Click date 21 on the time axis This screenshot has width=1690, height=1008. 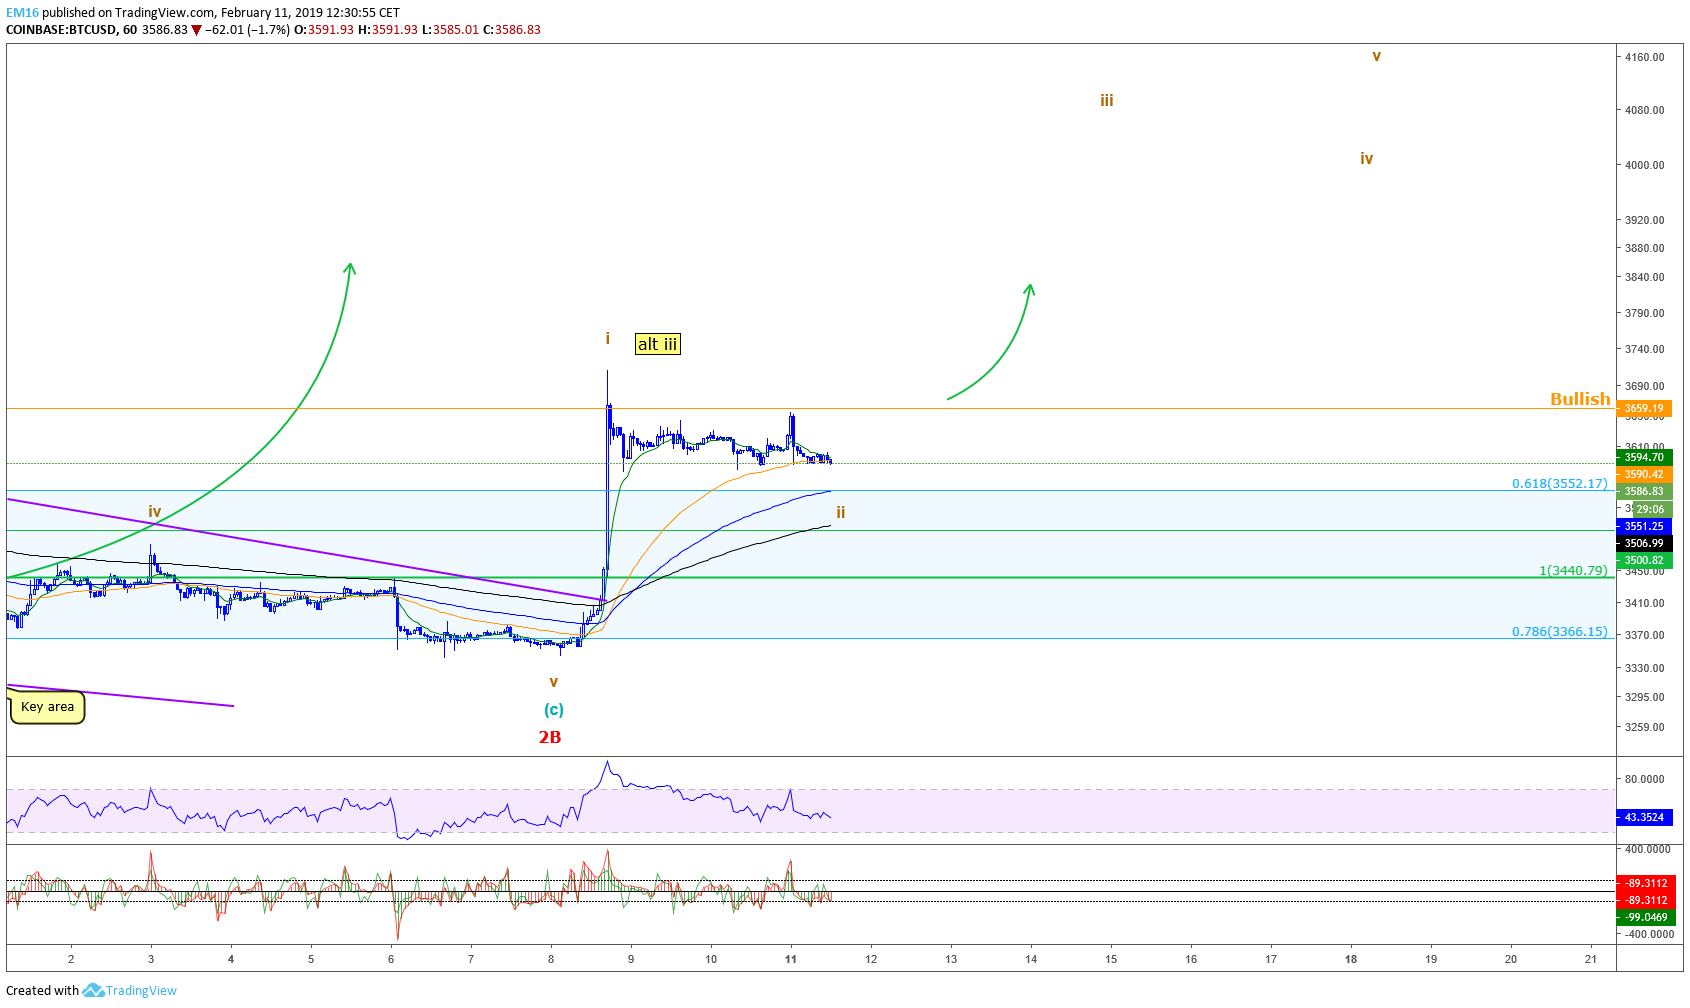1591,959
